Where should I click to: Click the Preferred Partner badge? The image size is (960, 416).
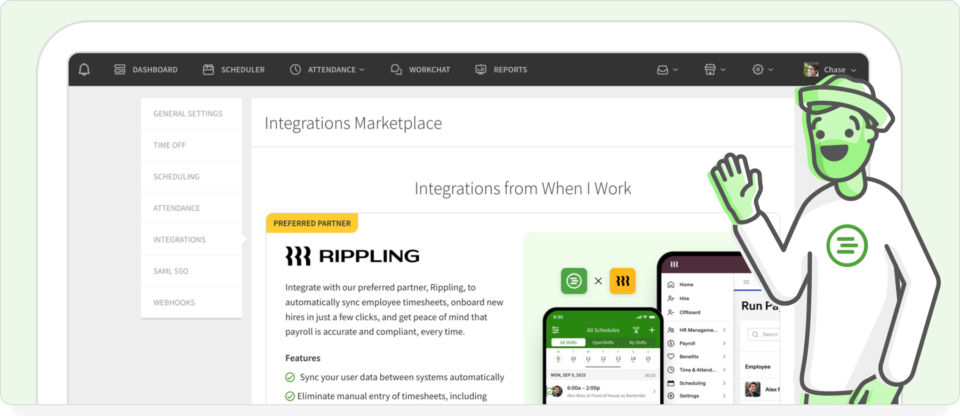(311, 223)
